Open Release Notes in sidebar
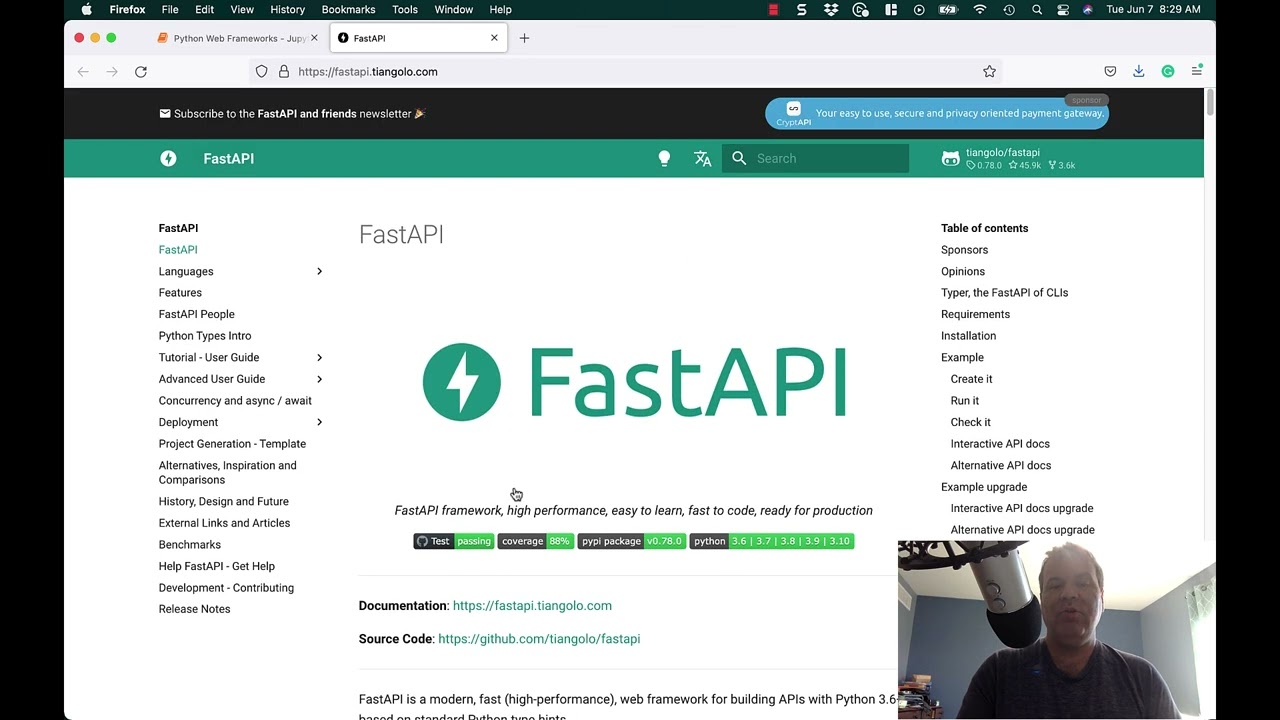Image resolution: width=1280 pixels, height=720 pixels. click(195, 609)
